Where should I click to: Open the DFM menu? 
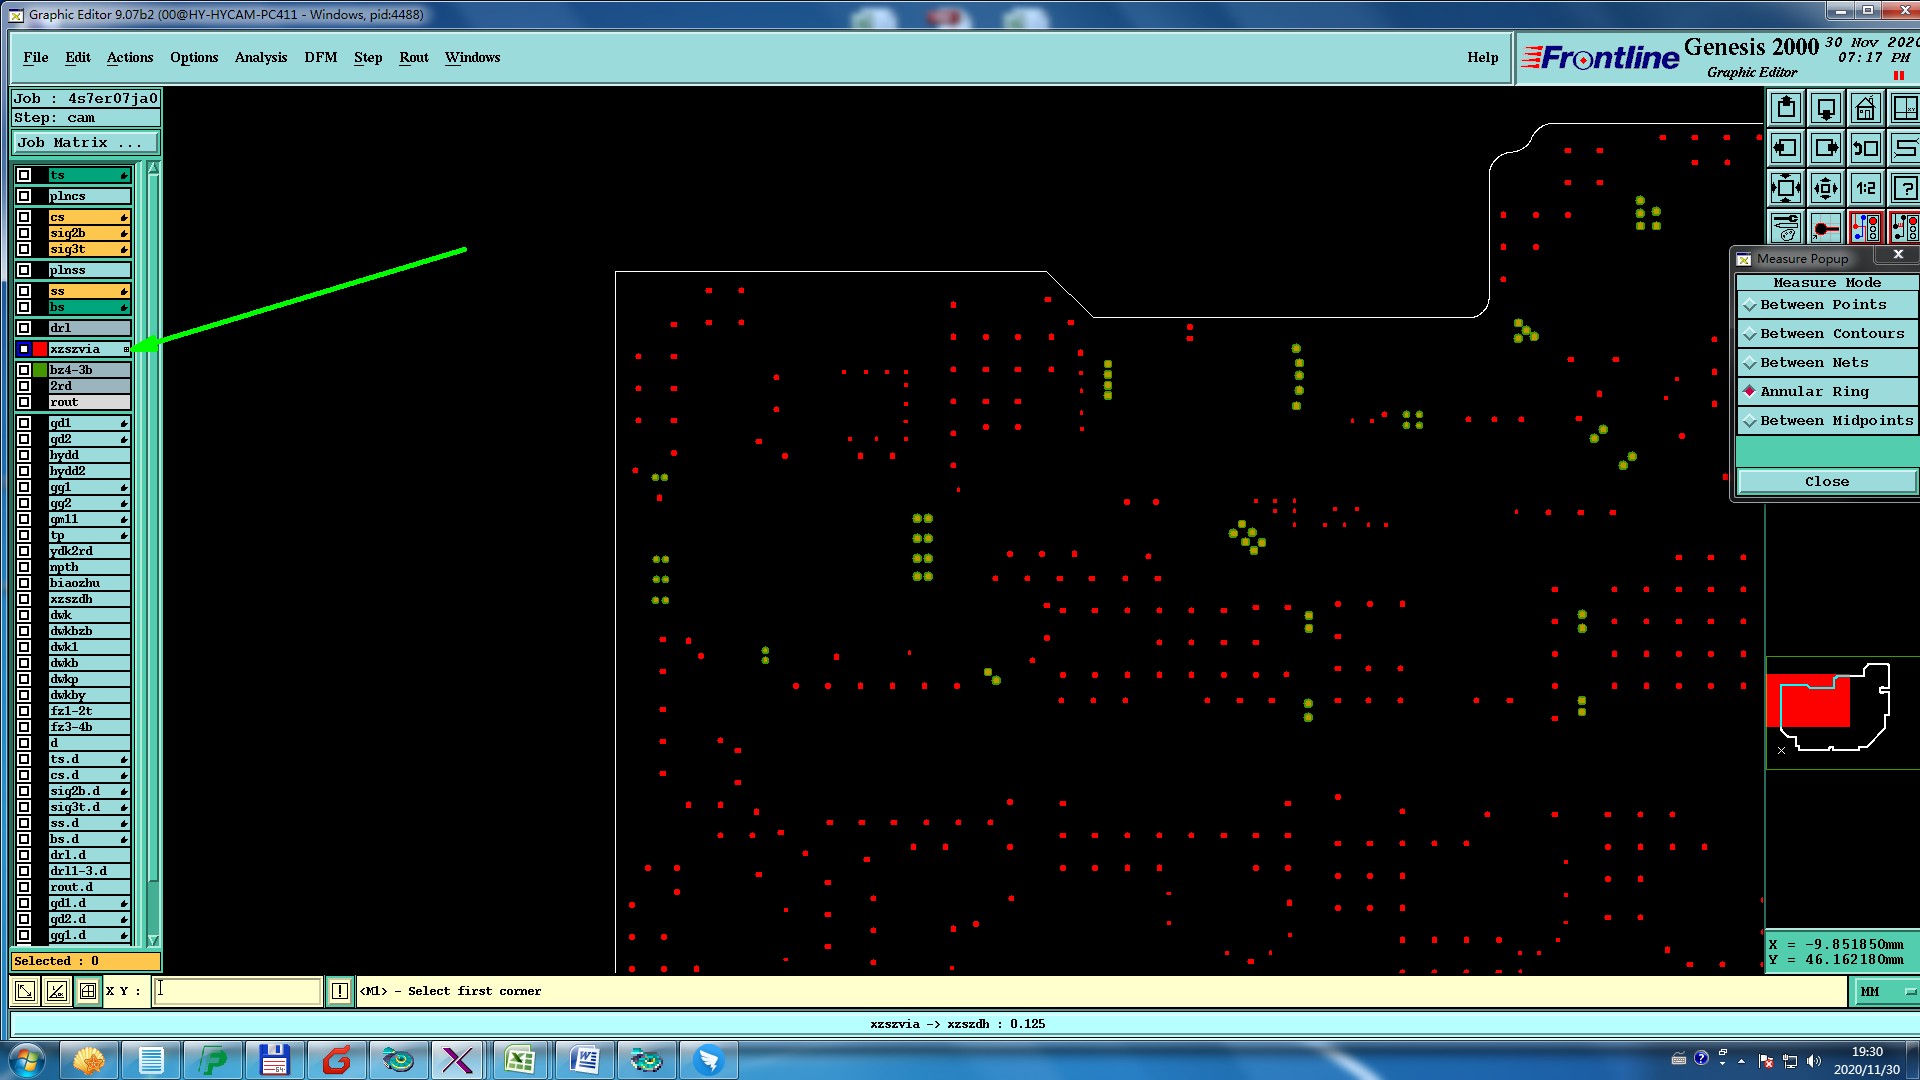click(x=321, y=58)
